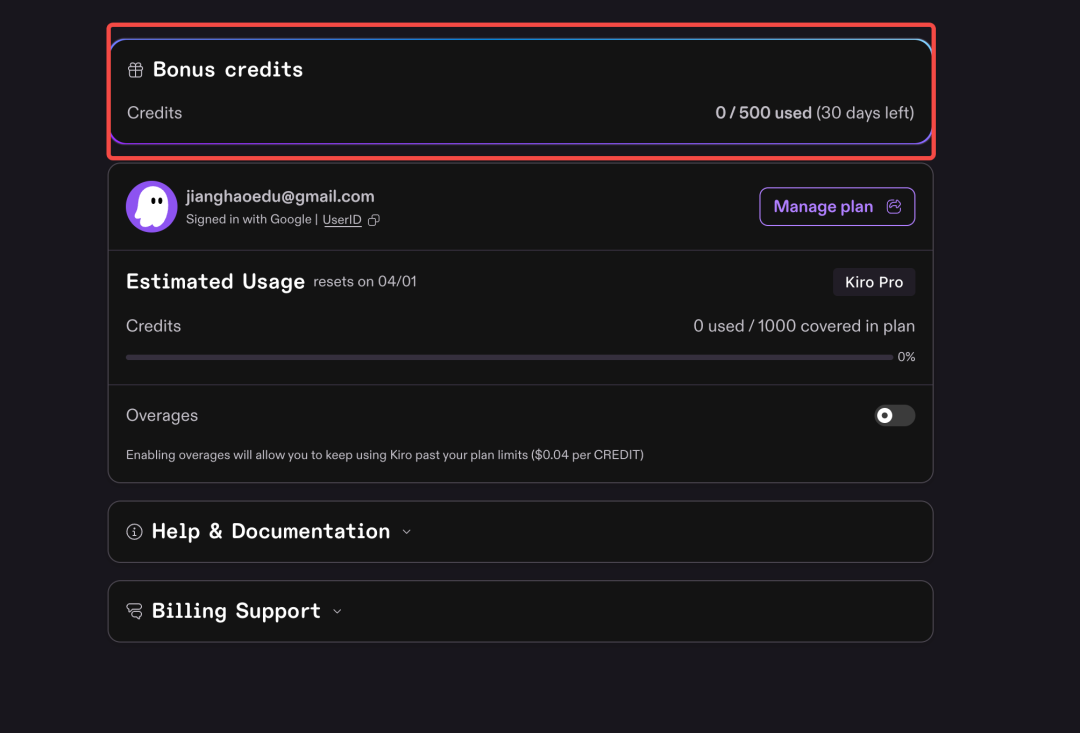
Task: Click the Signed in with Google text
Action: point(249,220)
